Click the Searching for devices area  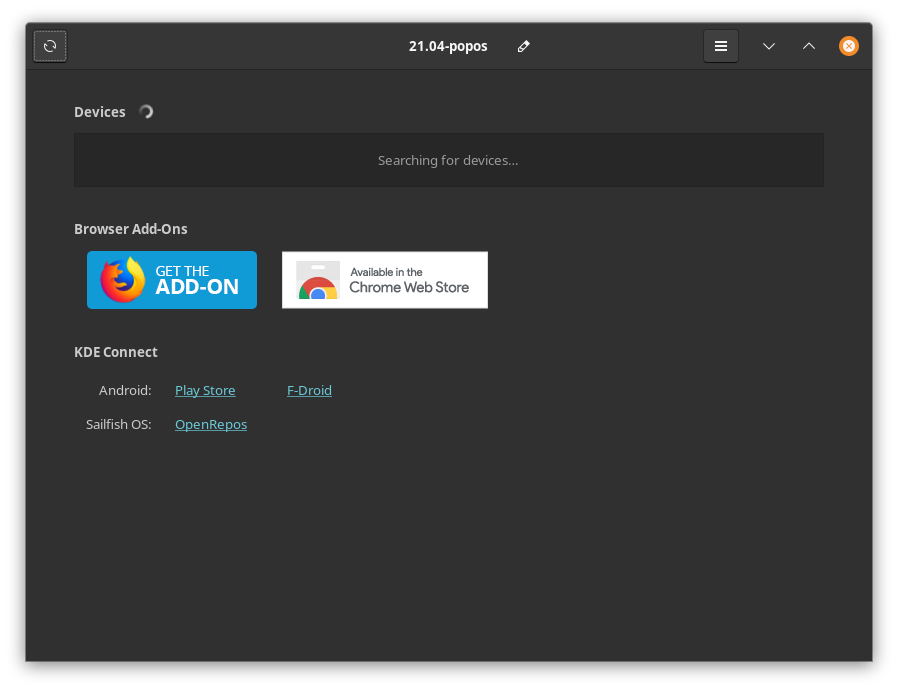pyautogui.click(x=448, y=159)
